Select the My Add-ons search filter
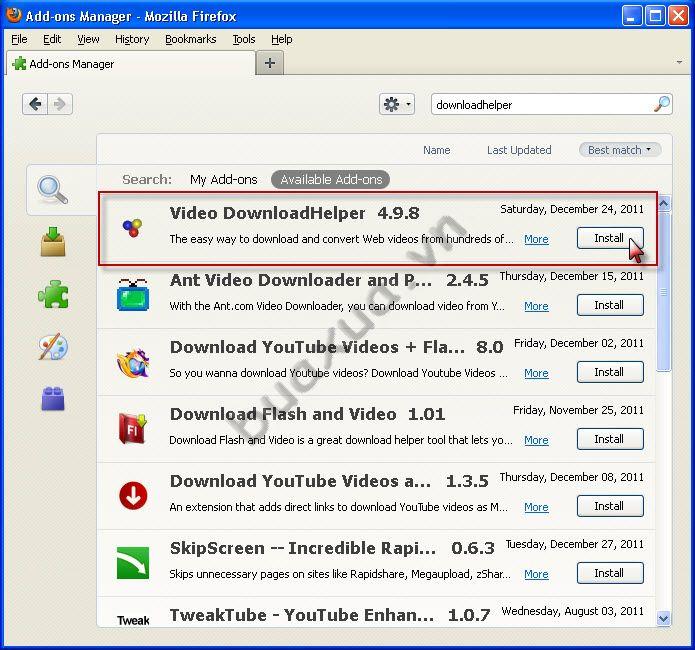Image resolution: width=695 pixels, height=650 pixels. coord(223,180)
